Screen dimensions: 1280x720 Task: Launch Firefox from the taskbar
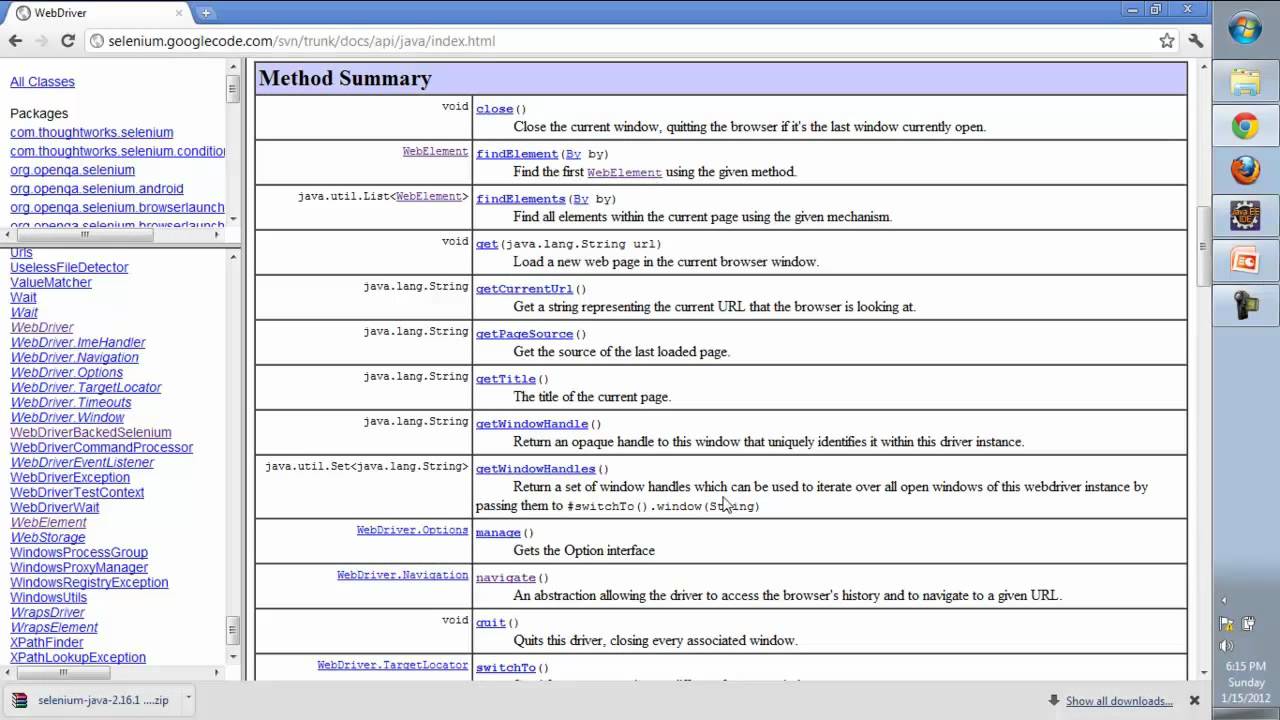[1245, 171]
